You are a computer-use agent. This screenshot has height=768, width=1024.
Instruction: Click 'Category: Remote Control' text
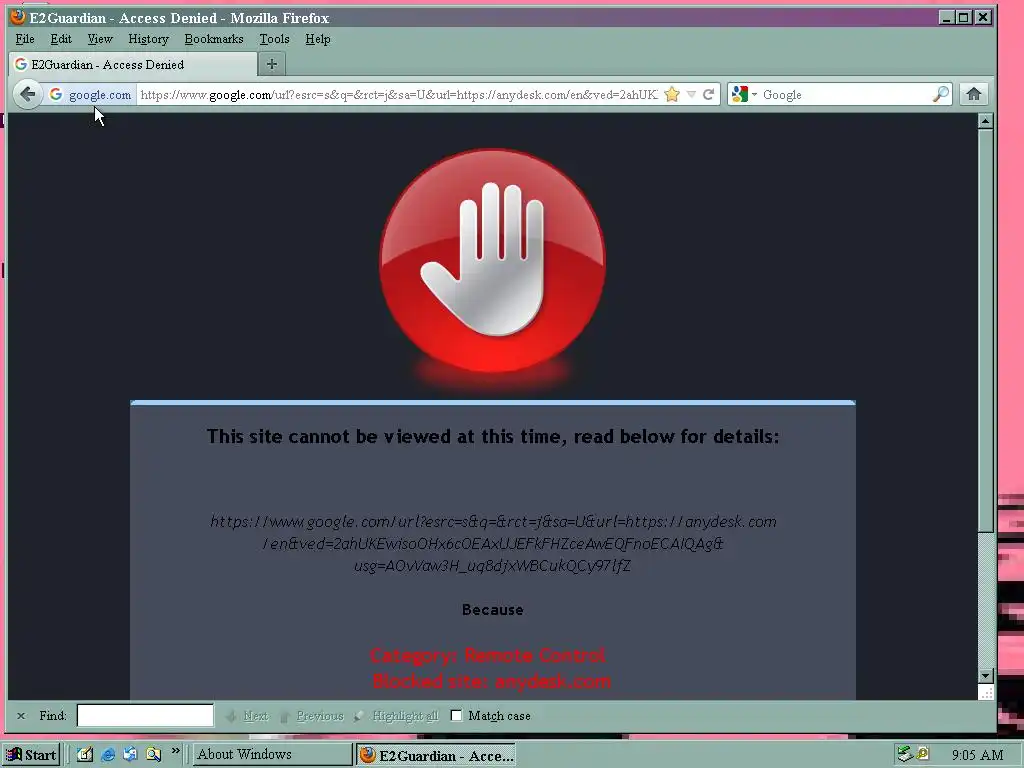coord(488,655)
